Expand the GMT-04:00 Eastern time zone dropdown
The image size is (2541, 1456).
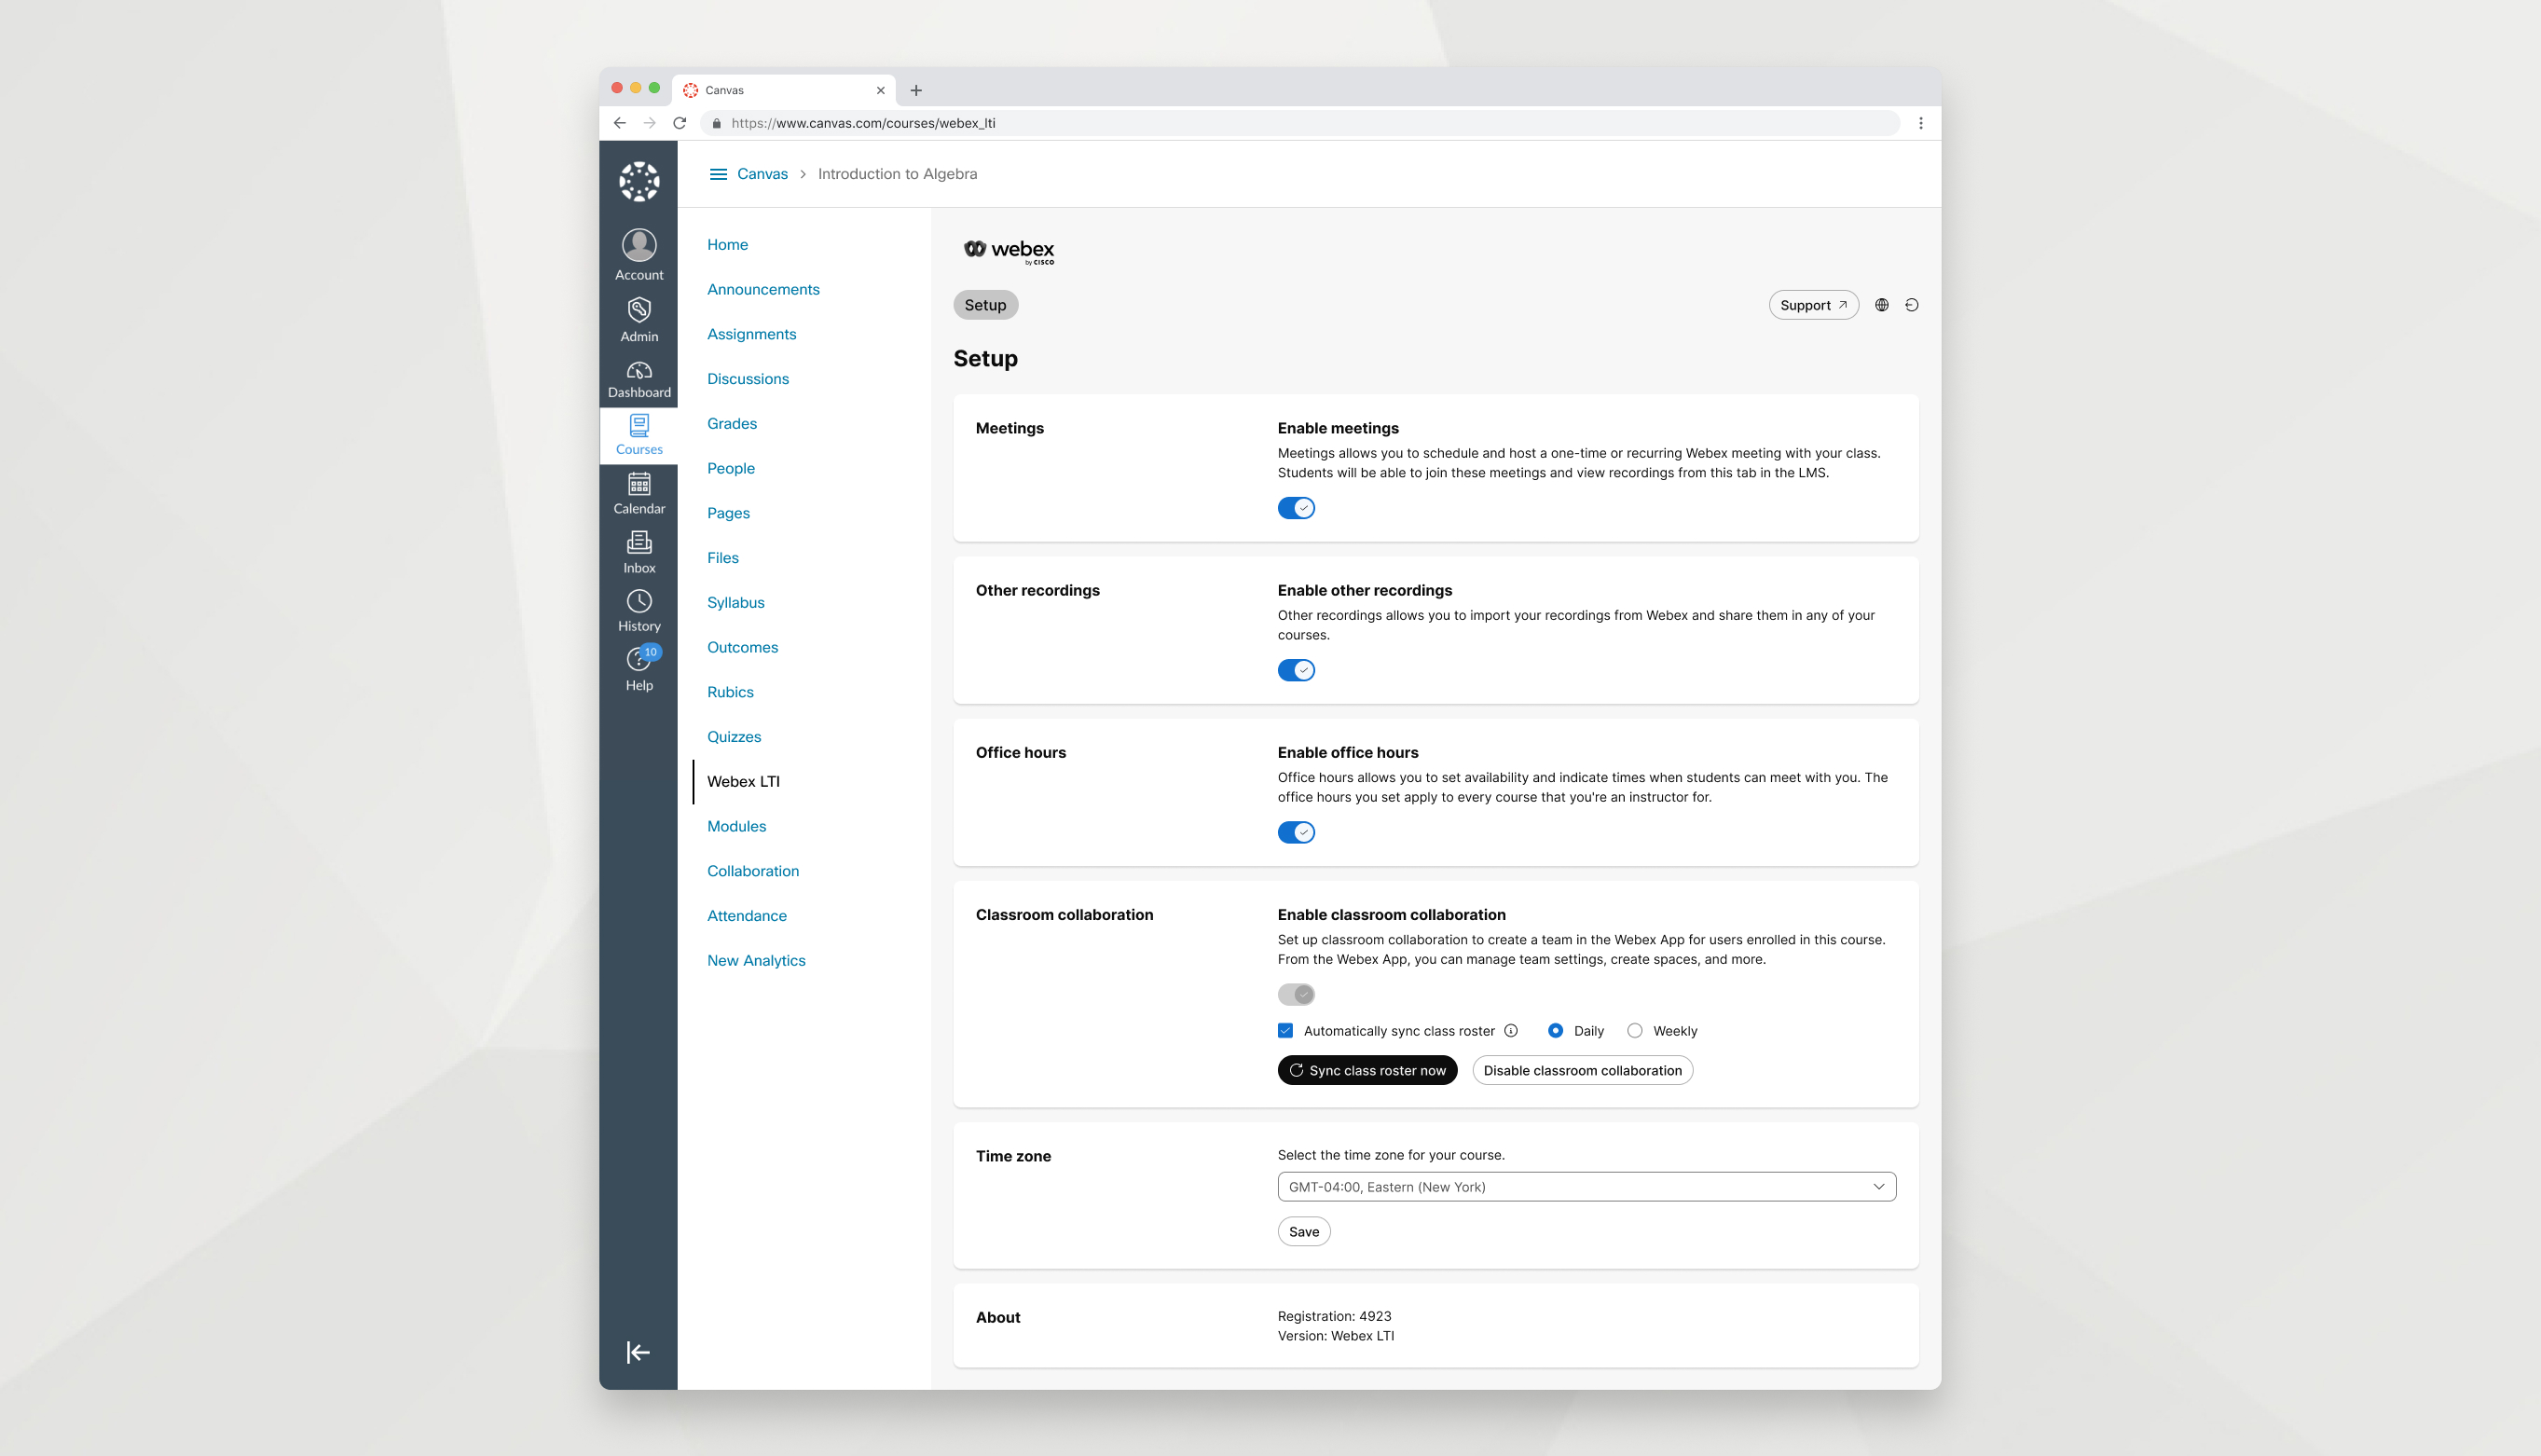coord(1586,1188)
